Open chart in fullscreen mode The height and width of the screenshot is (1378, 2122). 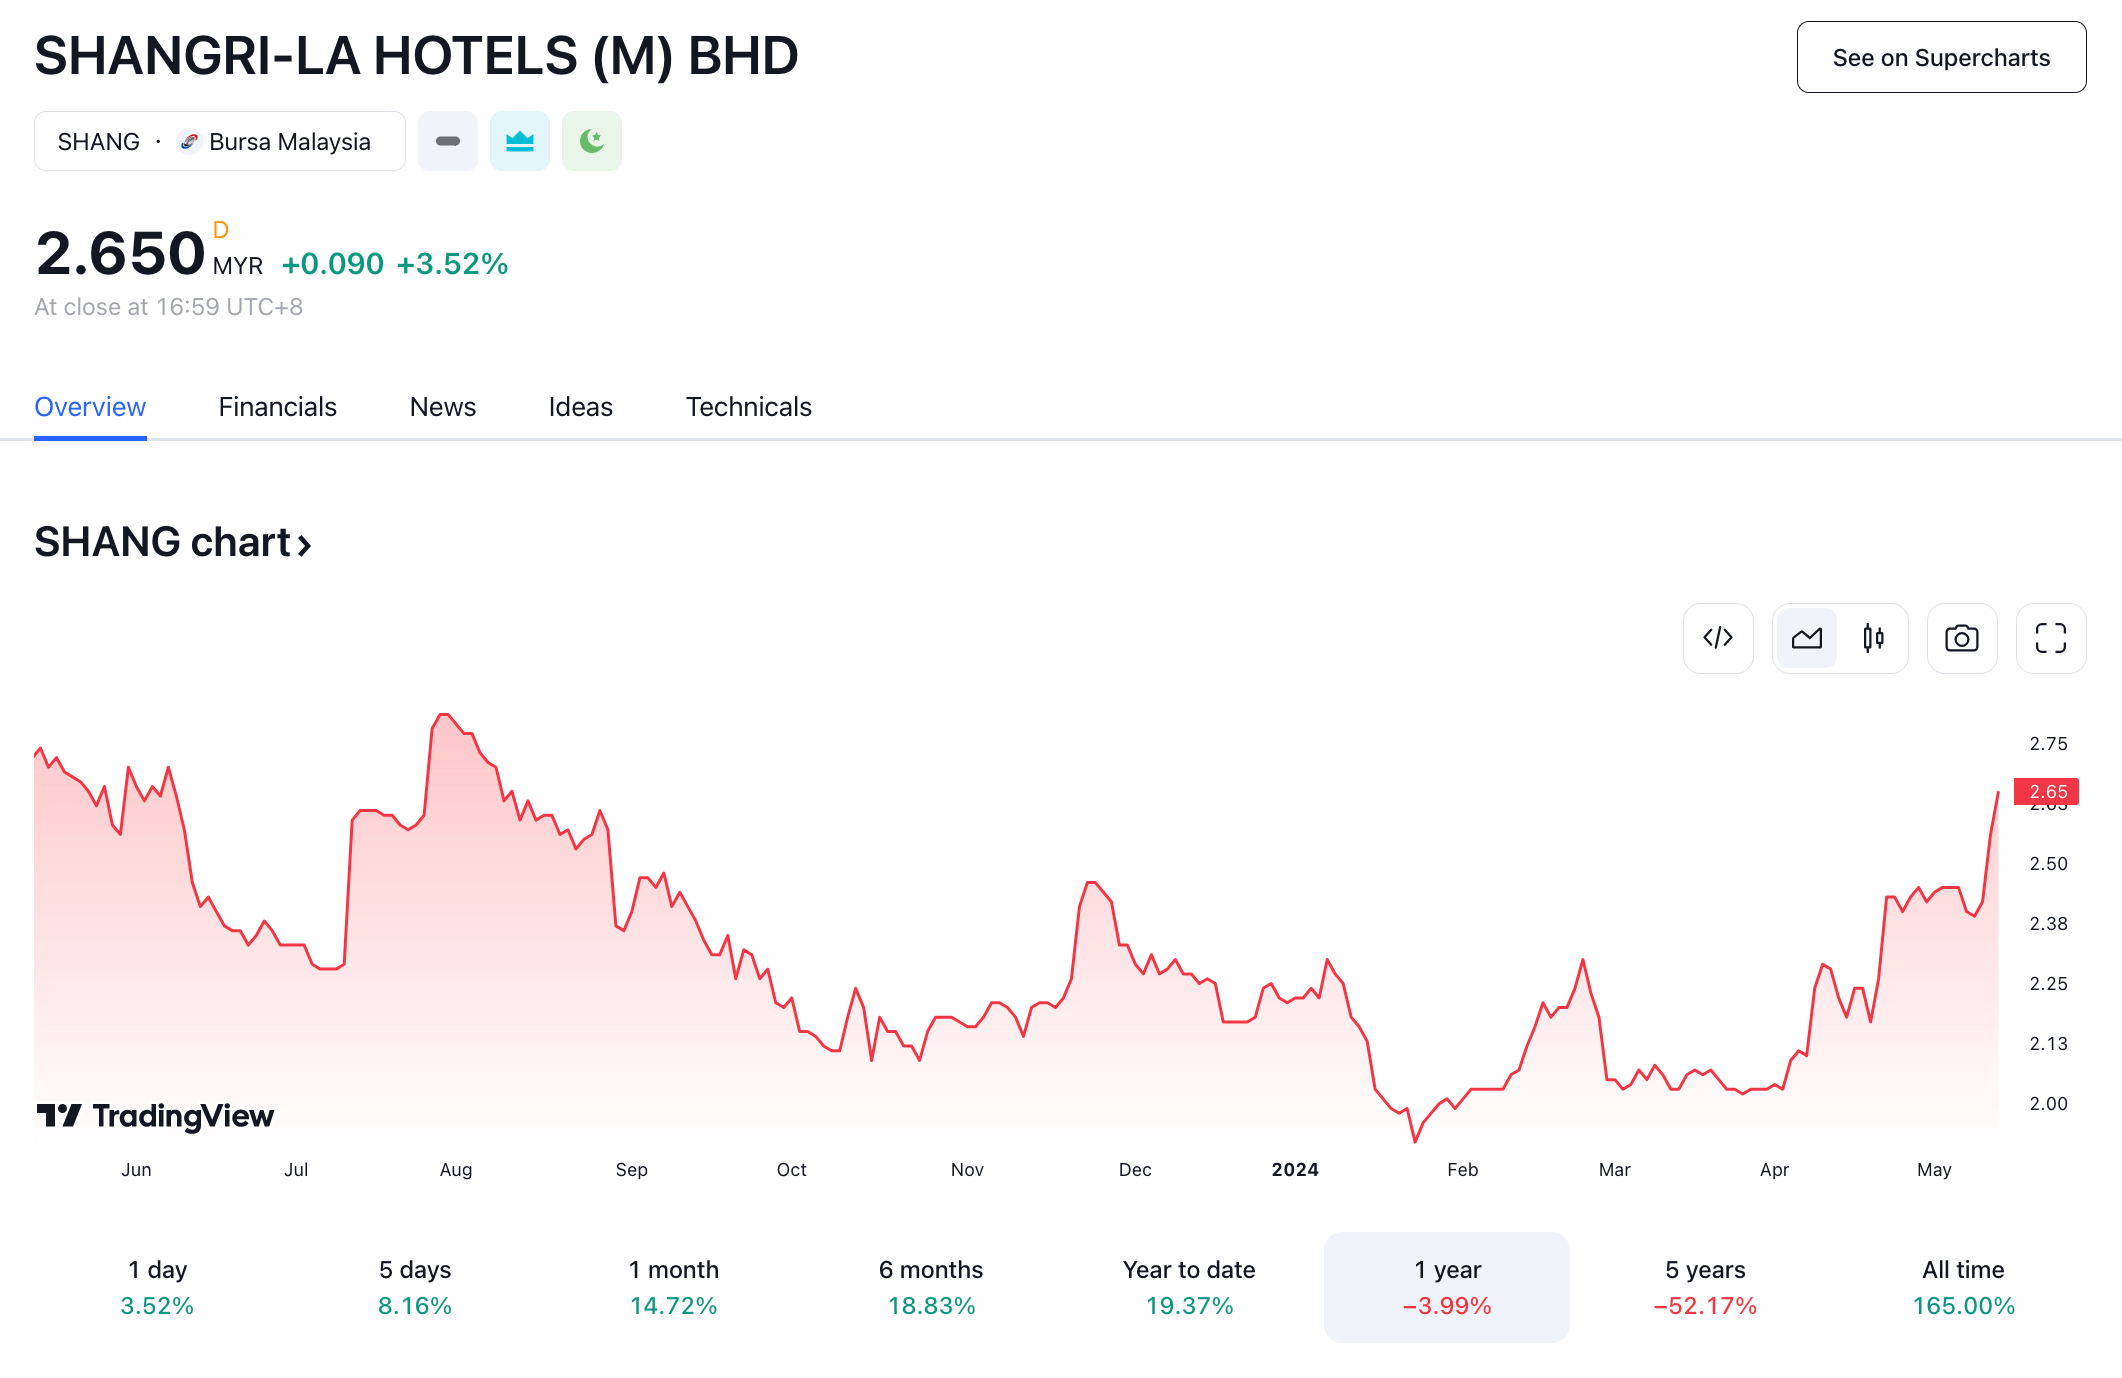(2050, 638)
